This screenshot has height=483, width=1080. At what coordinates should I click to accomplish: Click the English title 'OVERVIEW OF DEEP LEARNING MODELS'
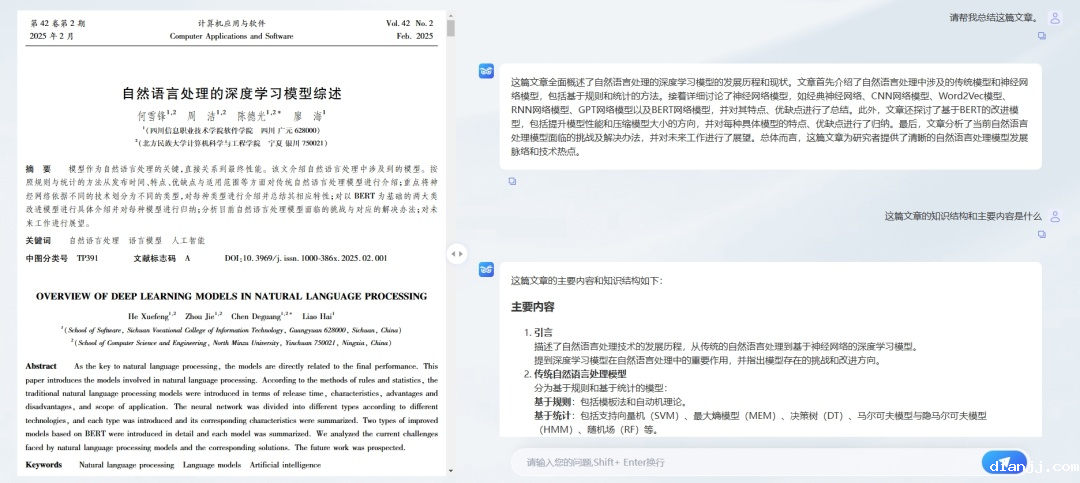231,296
